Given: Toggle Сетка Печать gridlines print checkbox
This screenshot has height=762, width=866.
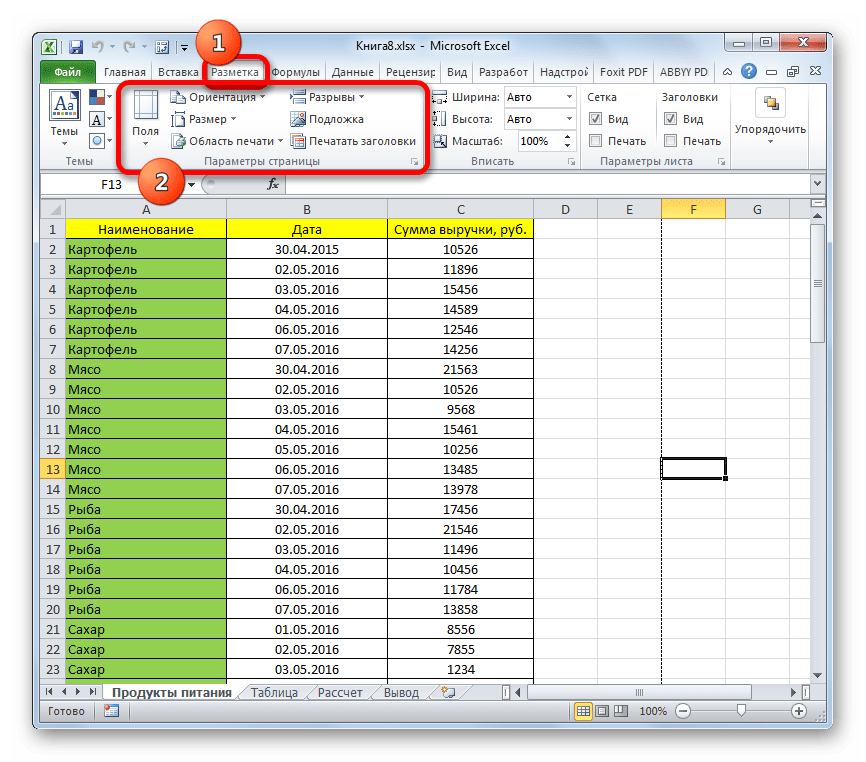Looking at the screenshot, I should (x=595, y=141).
